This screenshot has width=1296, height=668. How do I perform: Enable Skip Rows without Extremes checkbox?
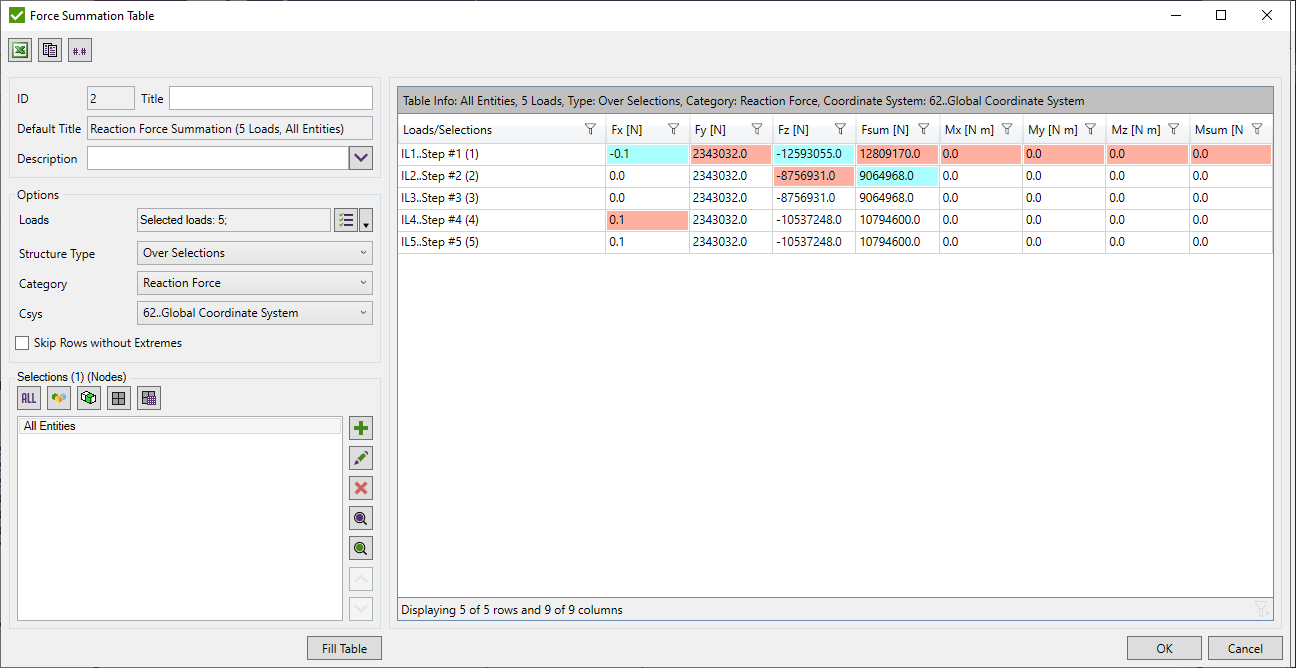(23, 343)
